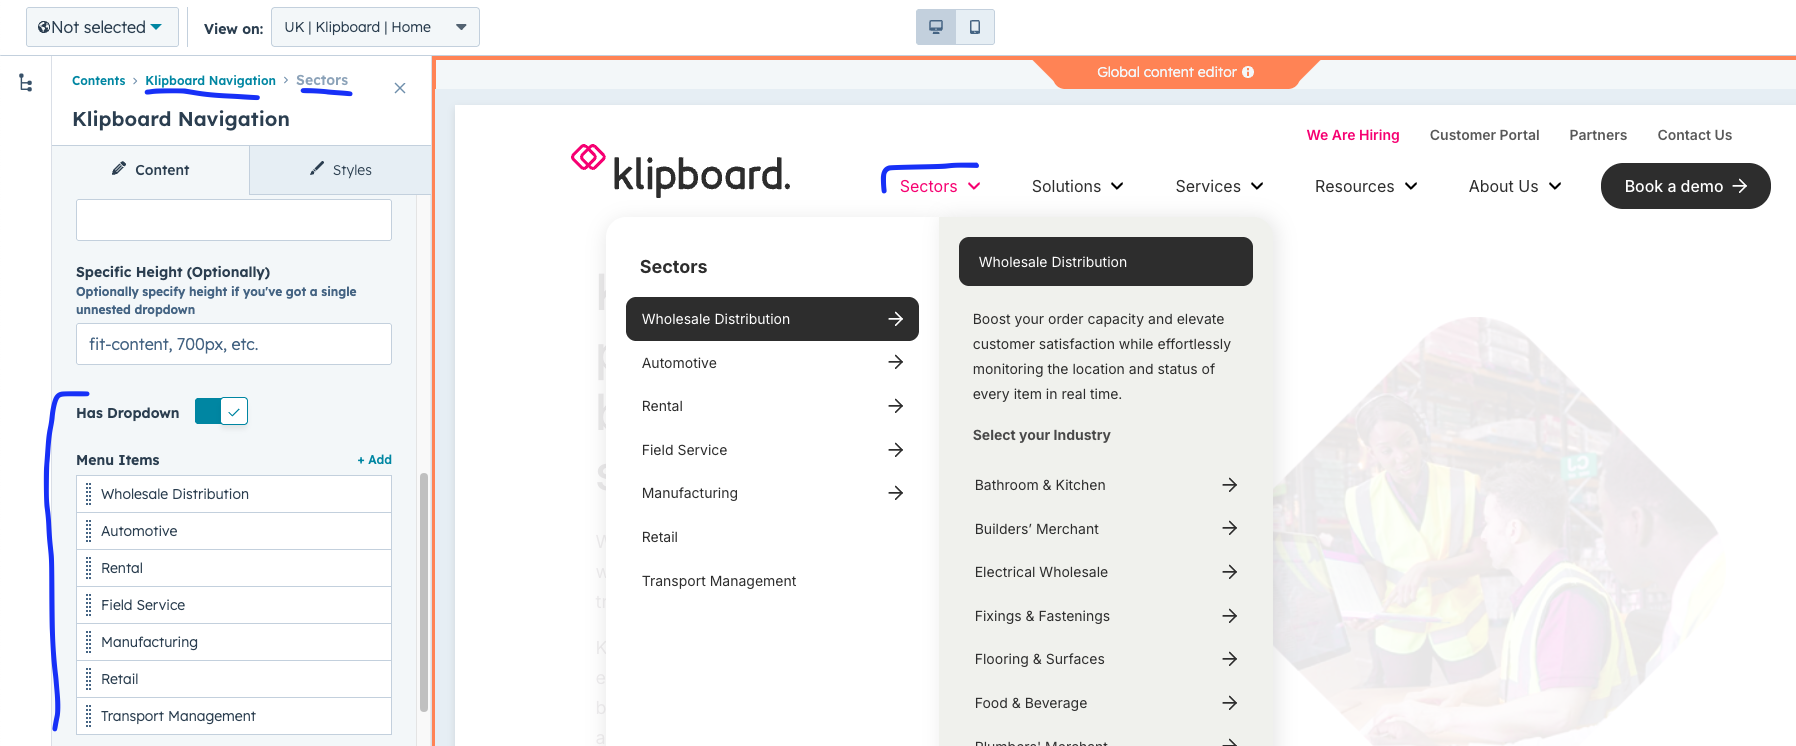Open Rental menu item in editor
Image resolution: width=1796 pixels, height=746 pixels.
tap(234, 568)
